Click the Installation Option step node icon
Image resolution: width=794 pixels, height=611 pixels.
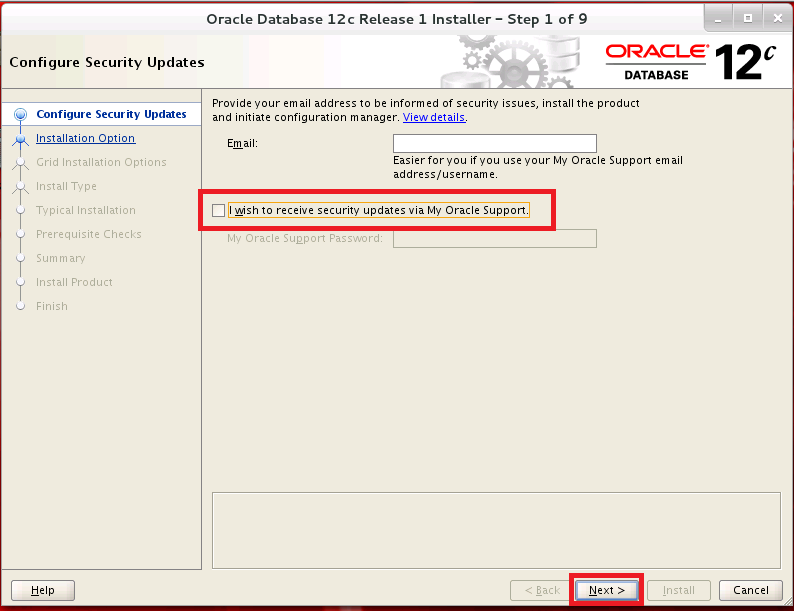(20, 139)
